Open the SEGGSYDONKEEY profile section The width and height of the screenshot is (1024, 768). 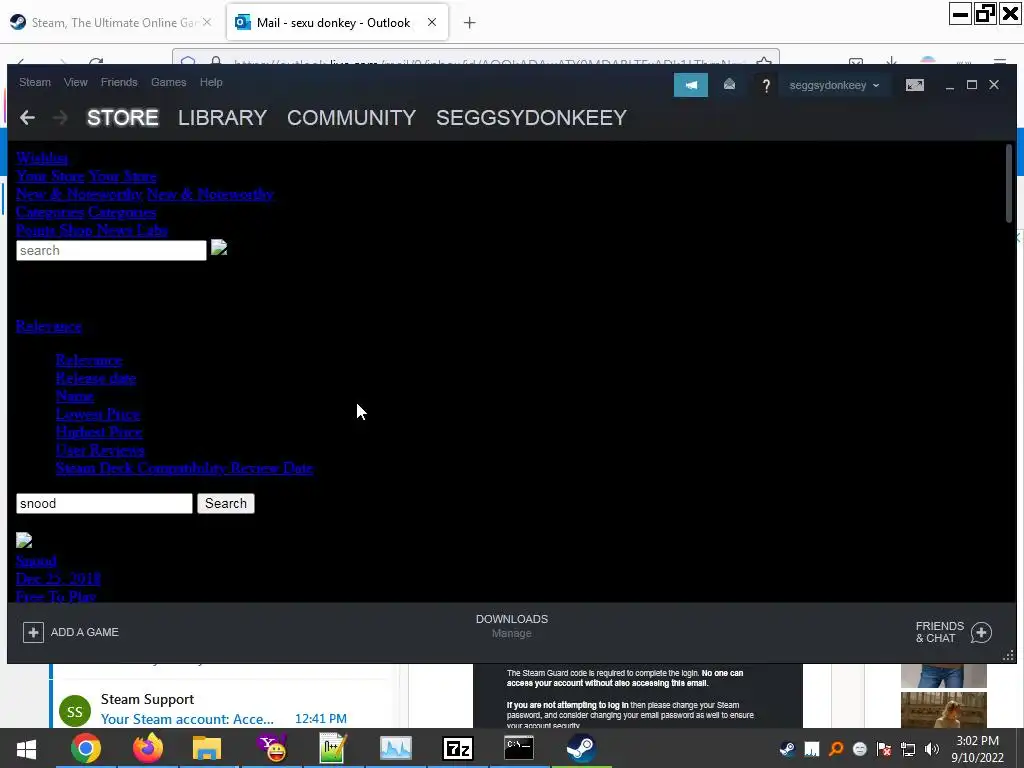[532, 118]
